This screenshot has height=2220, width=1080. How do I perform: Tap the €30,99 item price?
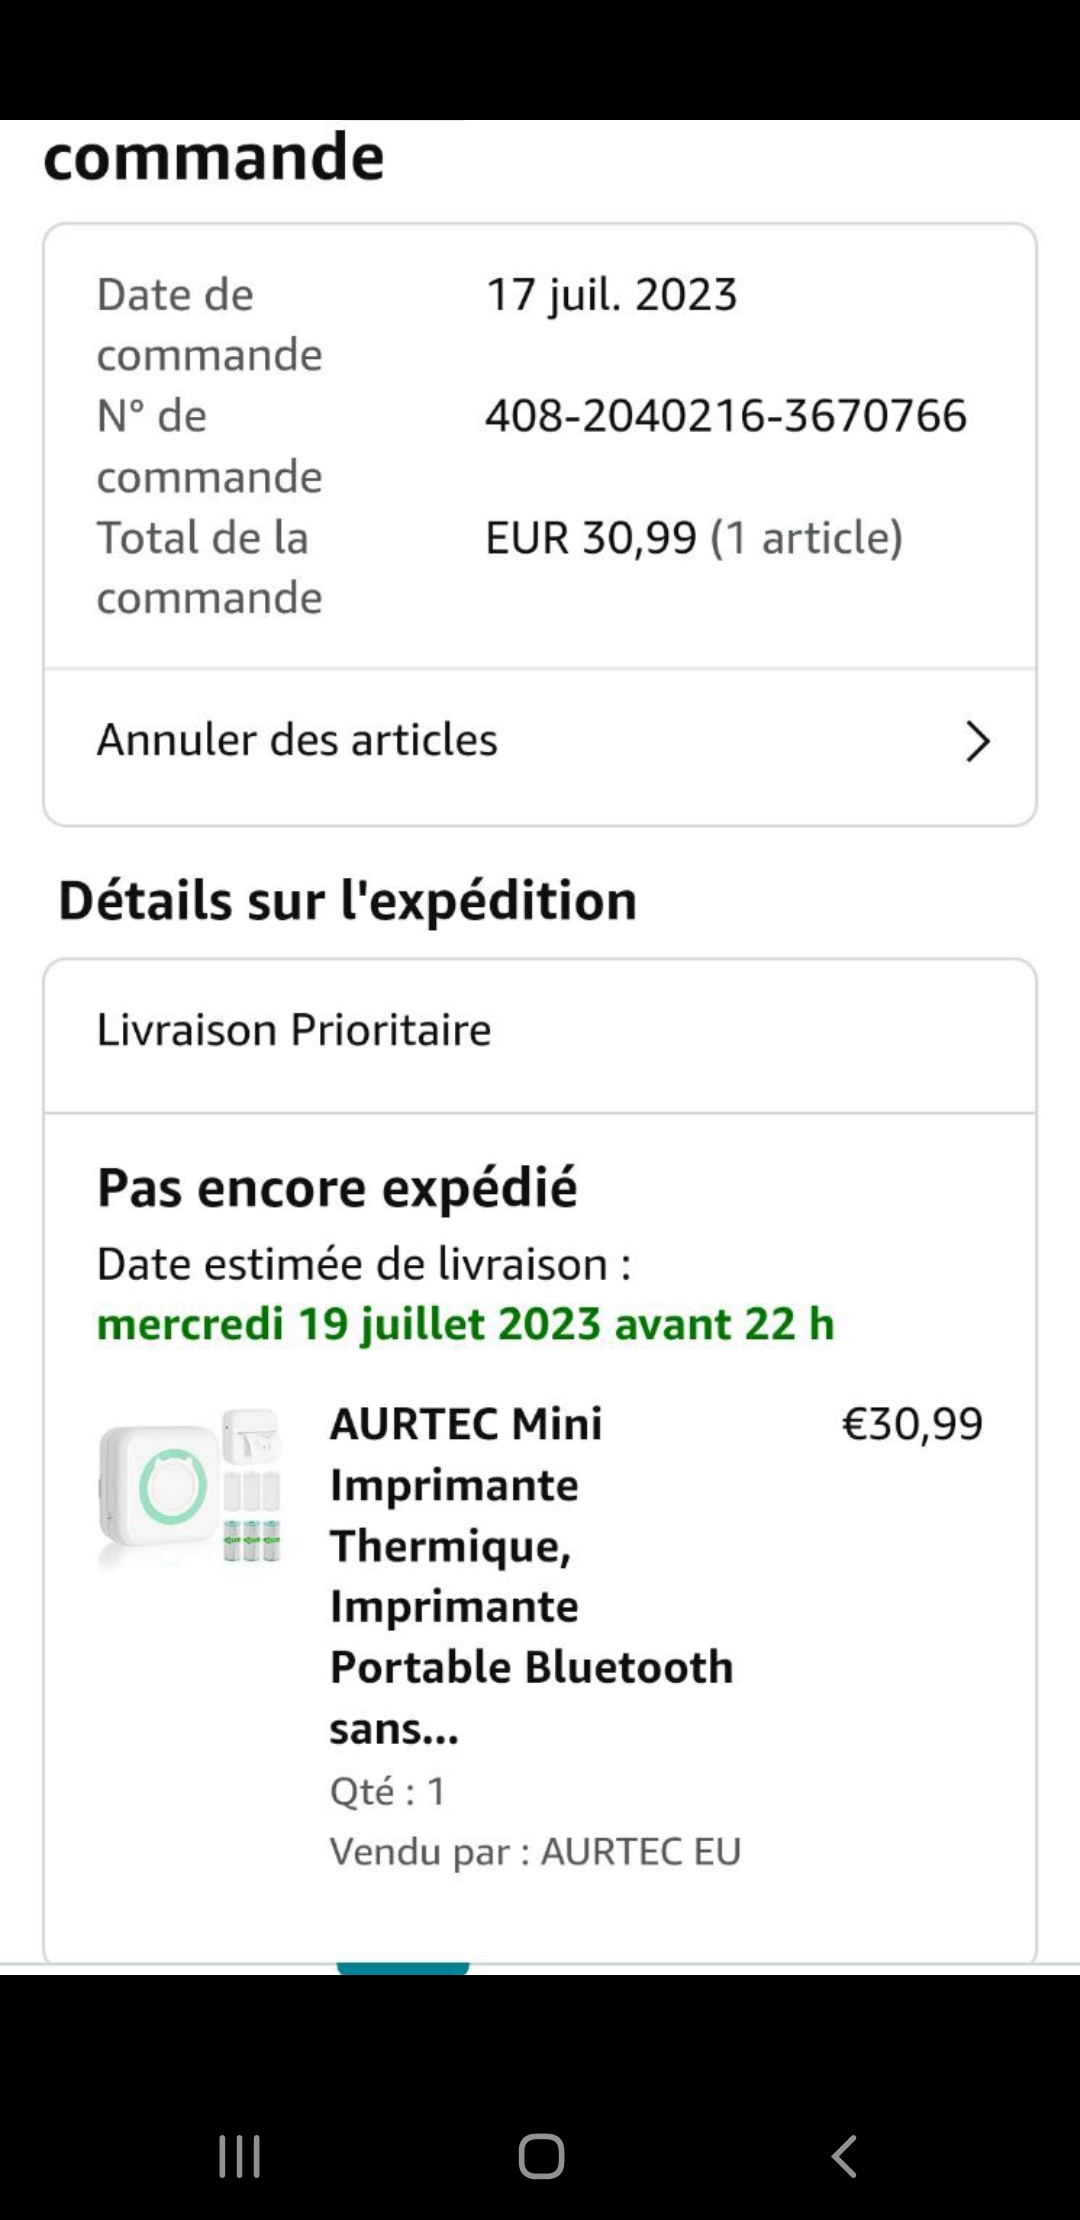coord(912,1424)
